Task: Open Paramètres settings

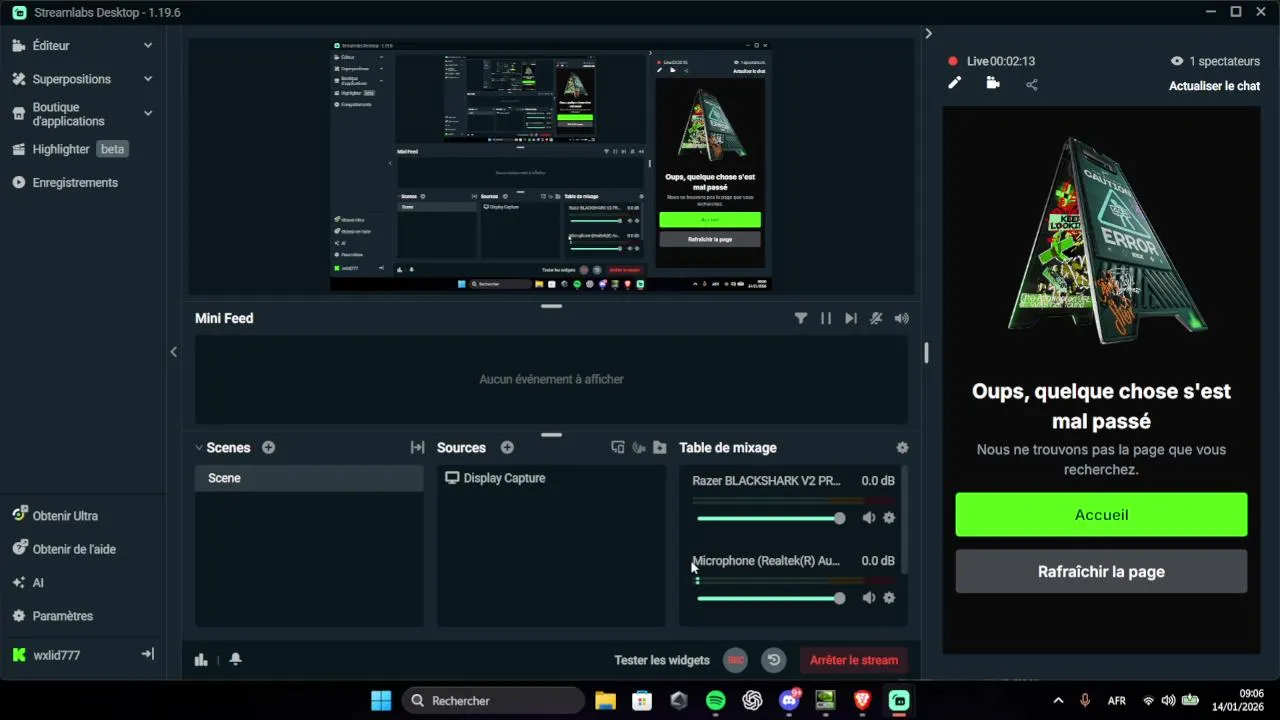Action: 63,616
